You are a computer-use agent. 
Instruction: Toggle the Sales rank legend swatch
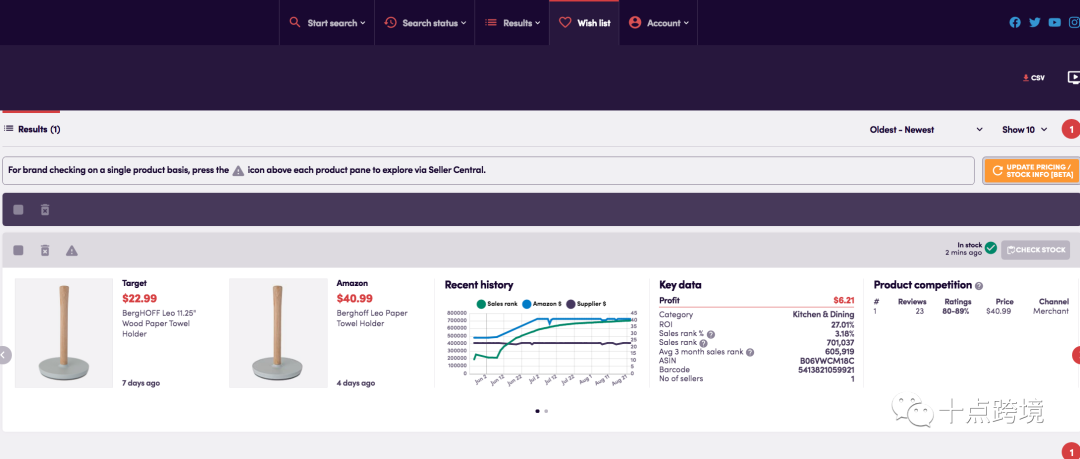click(x=481, y=303)
